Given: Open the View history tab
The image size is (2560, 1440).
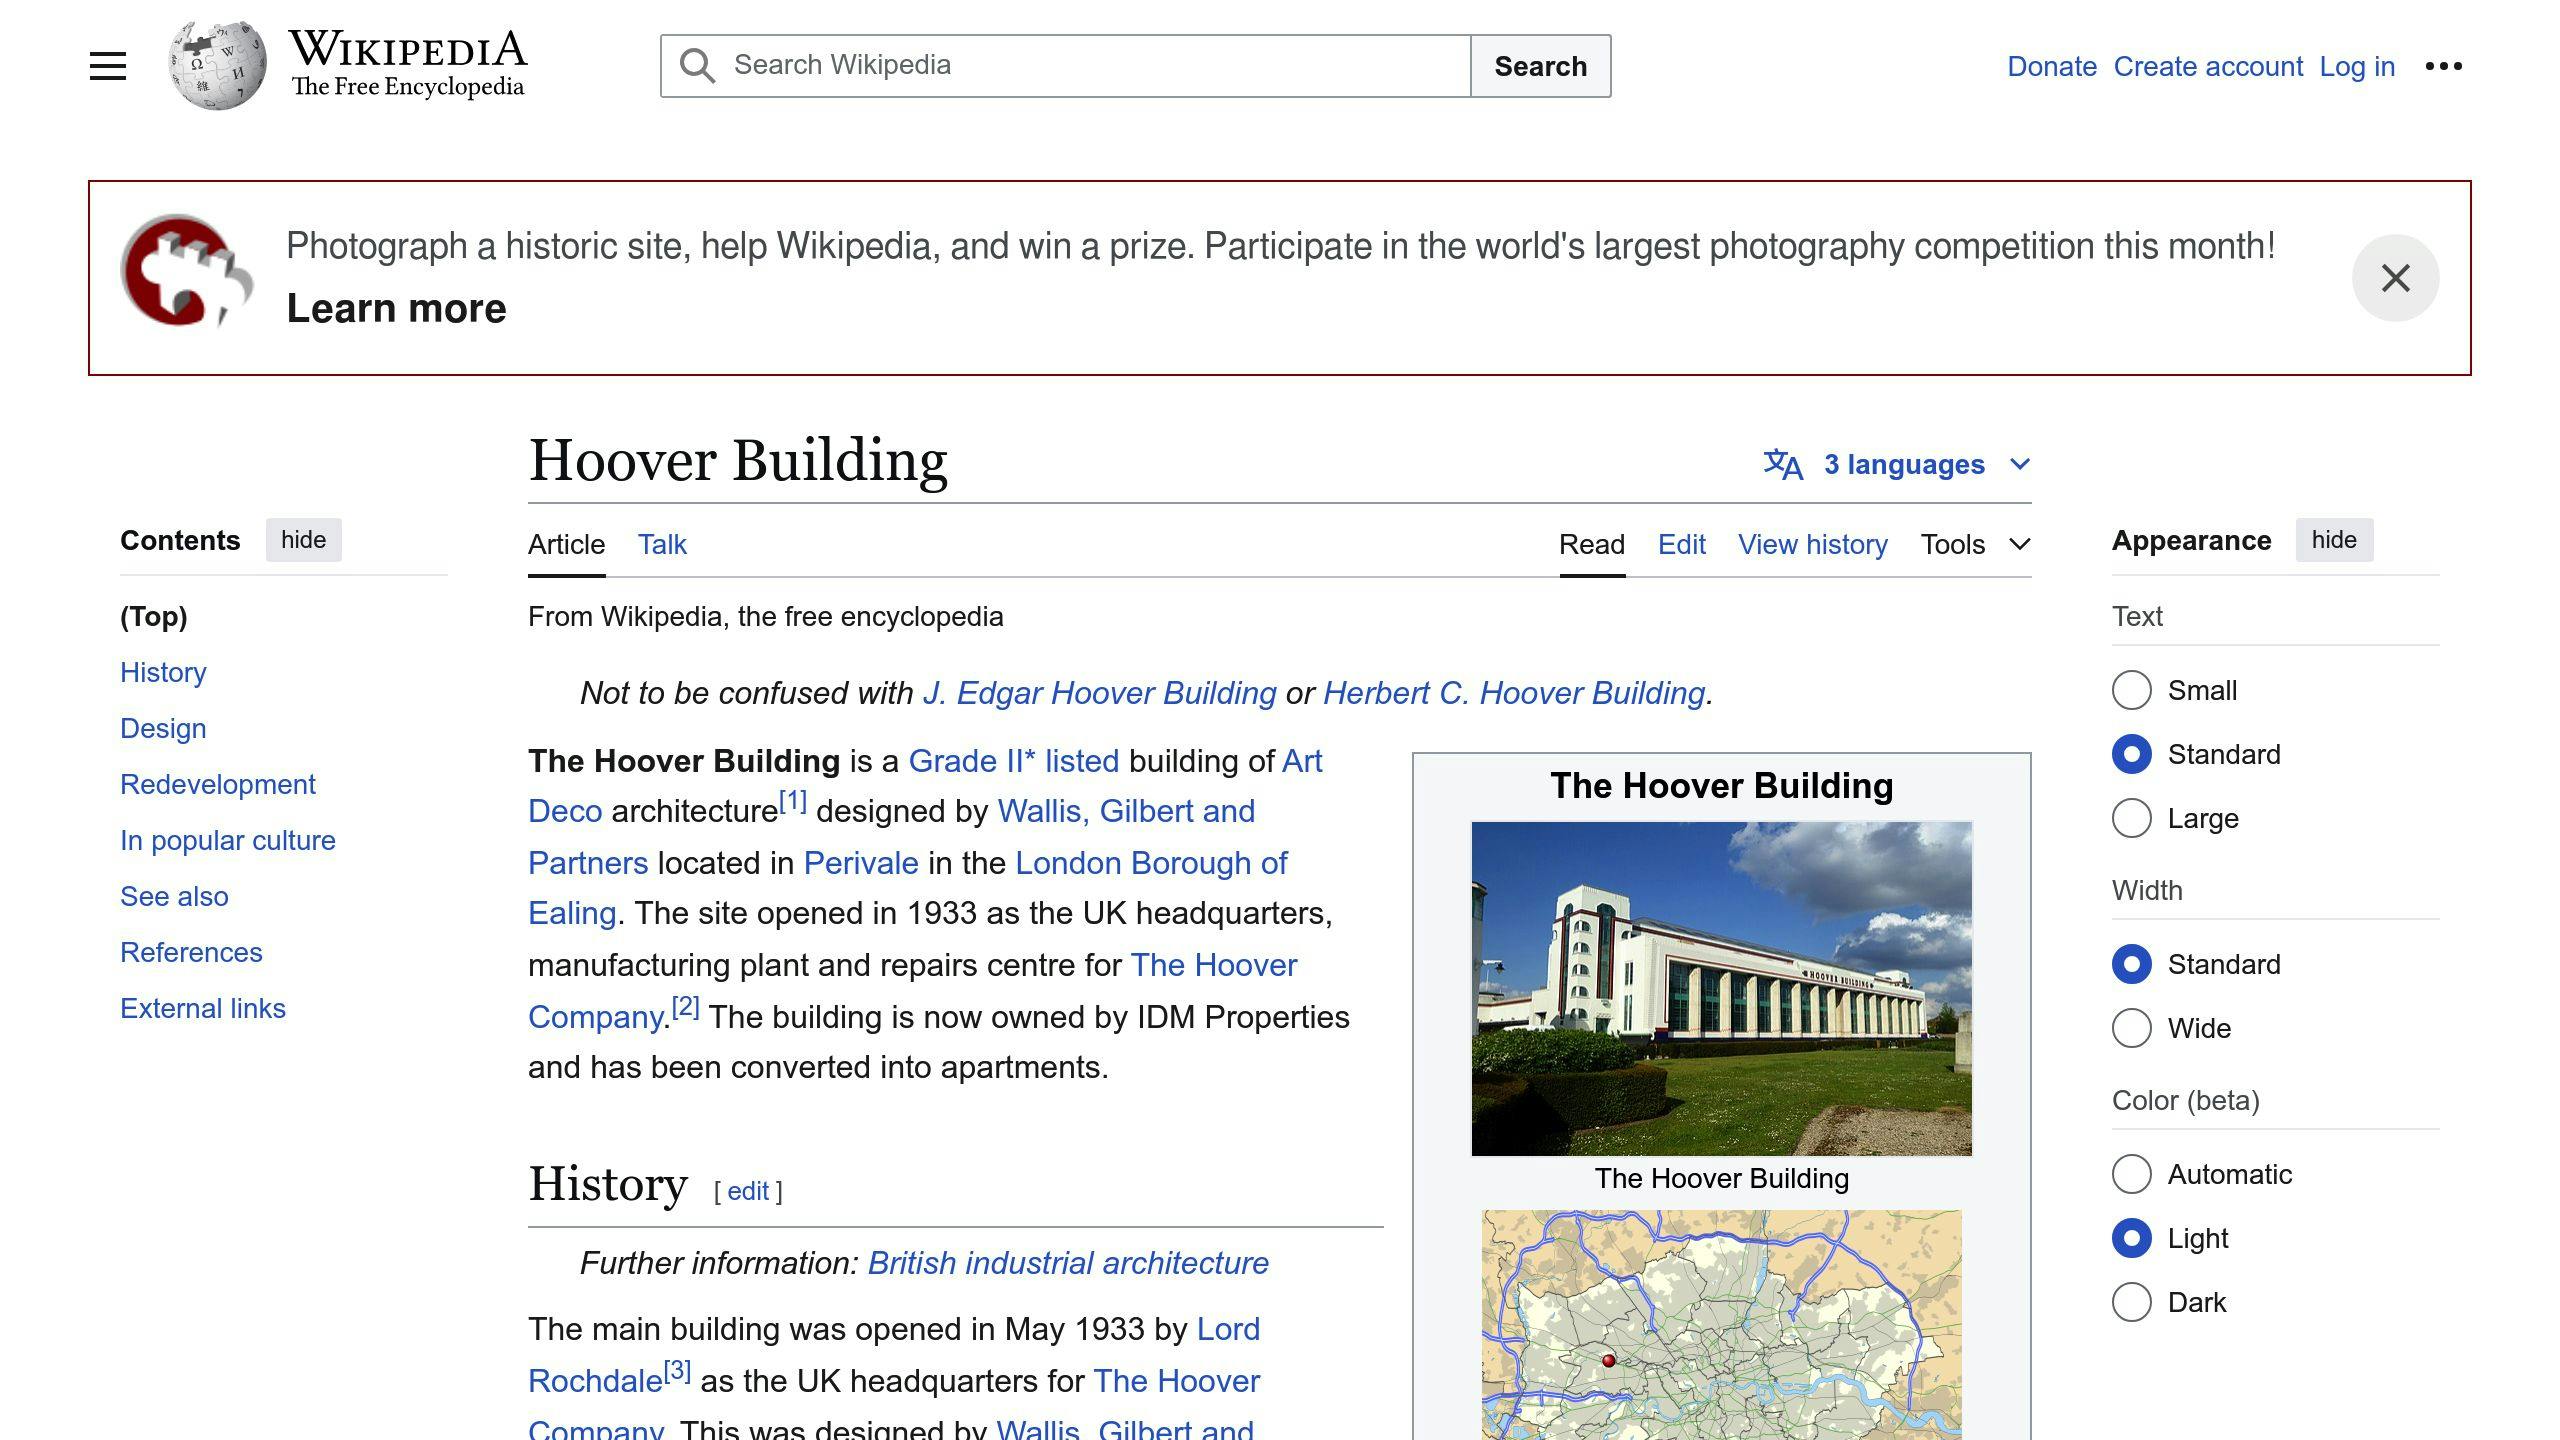Looking at the screenshot, I should [x=1812, y=544].
